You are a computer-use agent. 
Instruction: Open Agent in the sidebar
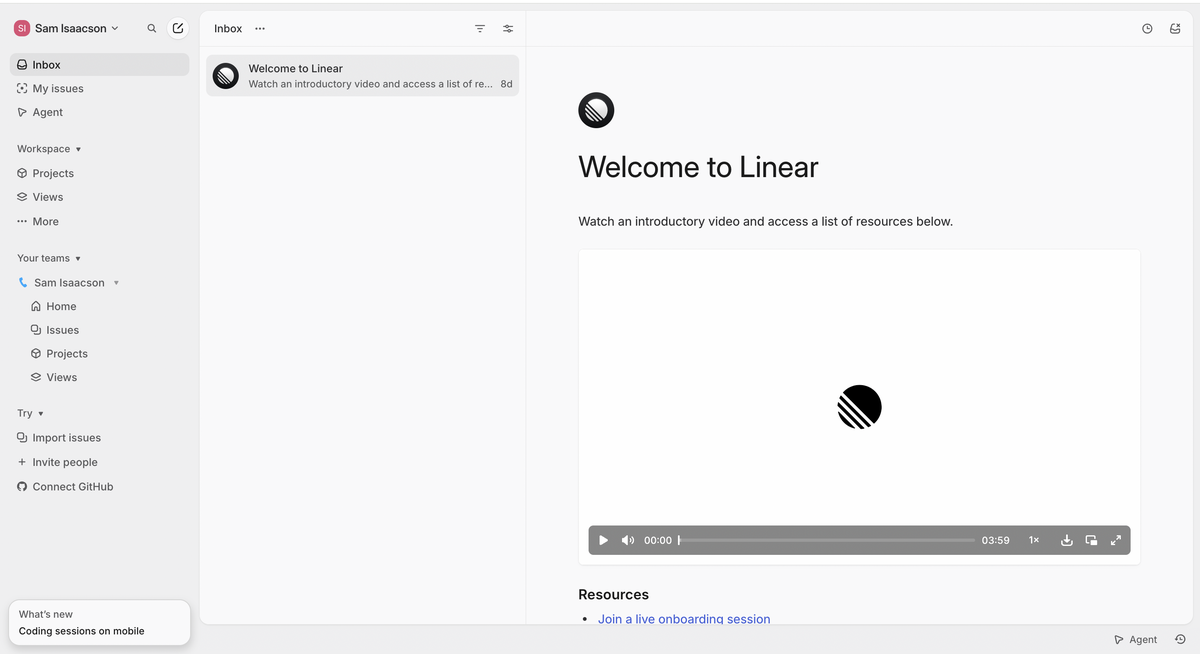pos(99,113)
